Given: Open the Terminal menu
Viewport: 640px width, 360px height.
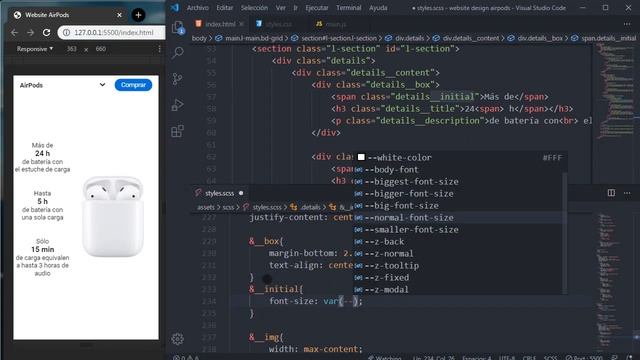Looking at the screenshot, I should (x=349, y=8).
